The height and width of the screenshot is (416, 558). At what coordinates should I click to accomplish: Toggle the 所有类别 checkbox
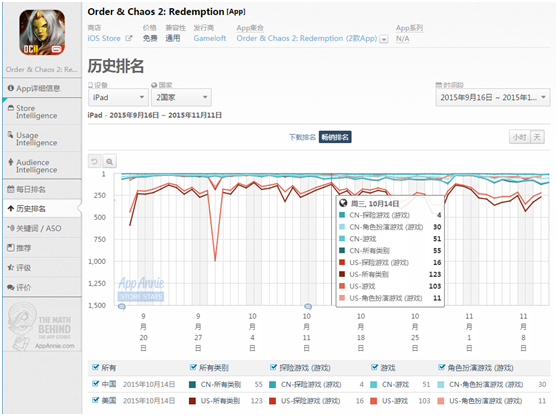click(x=193, y=367)
